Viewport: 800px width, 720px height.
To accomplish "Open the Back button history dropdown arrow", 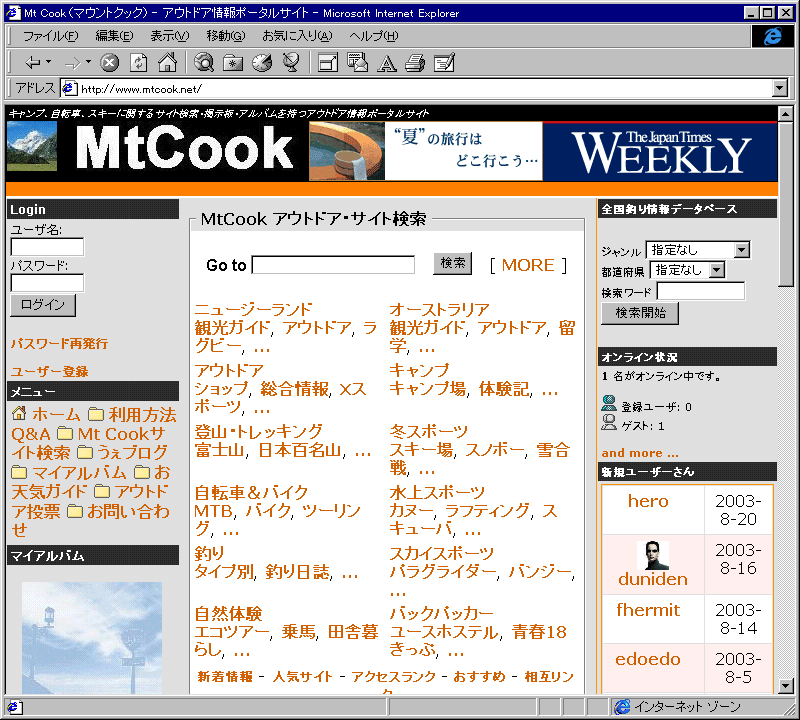I will 48,62.
